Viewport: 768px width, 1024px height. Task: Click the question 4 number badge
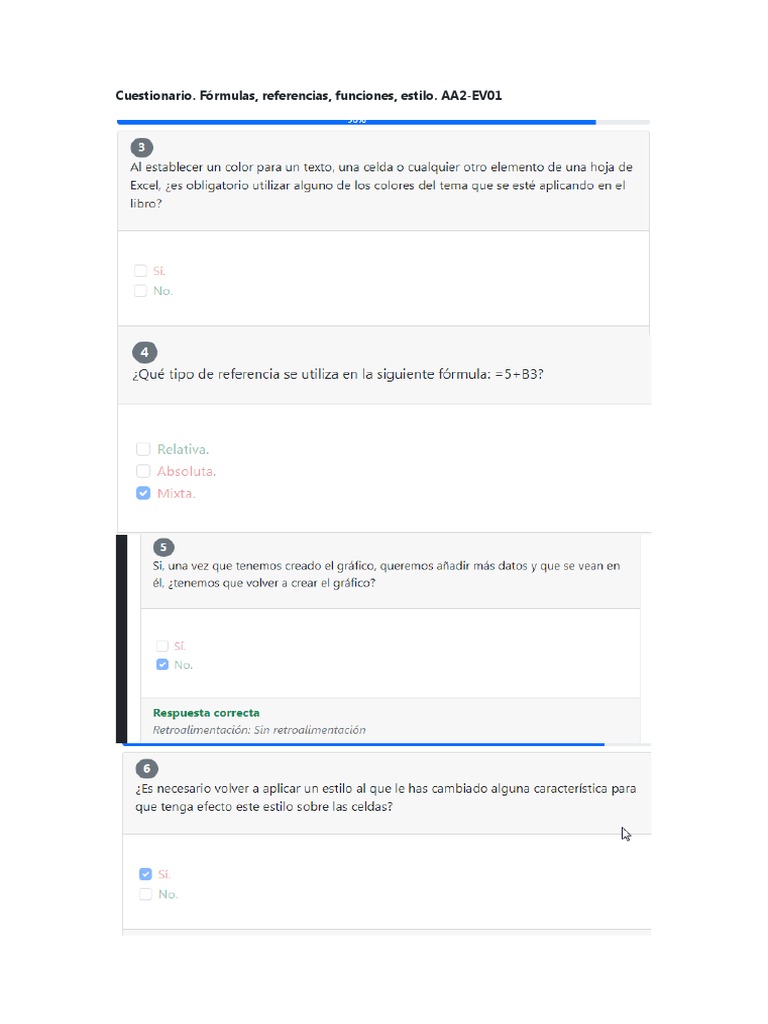[144, 352]
